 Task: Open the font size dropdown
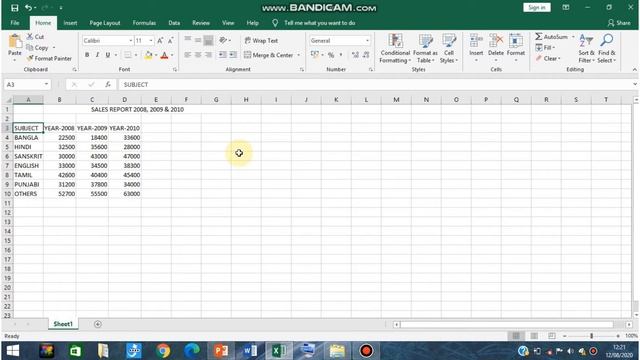151,40
